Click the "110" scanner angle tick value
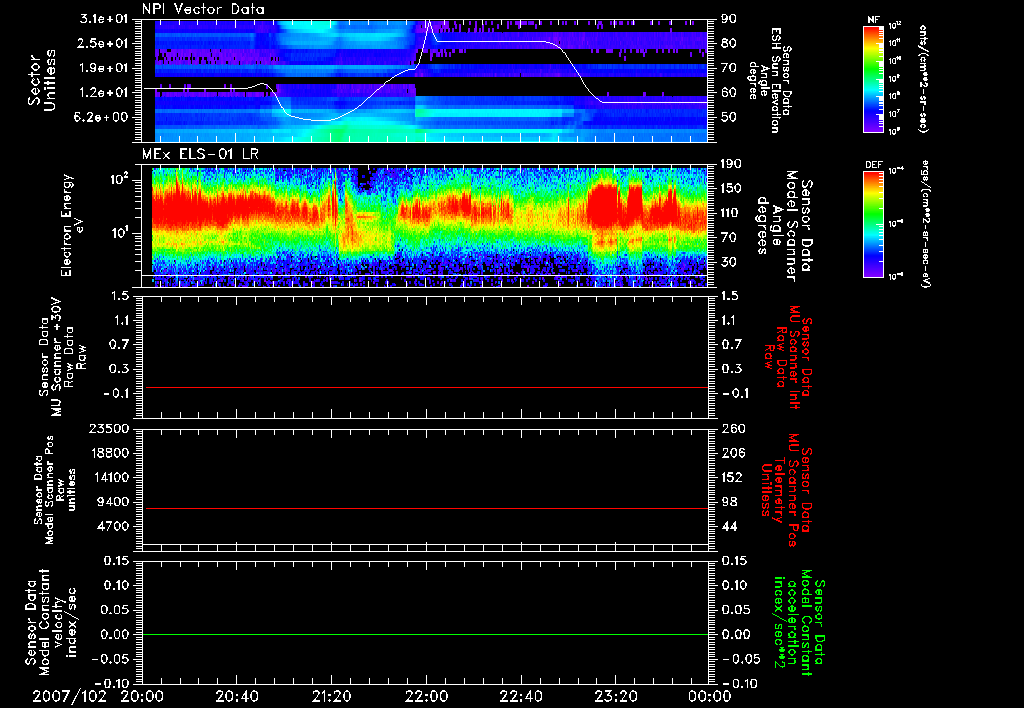The height and width of the screenshot is (708, 1024). [731, 213]
